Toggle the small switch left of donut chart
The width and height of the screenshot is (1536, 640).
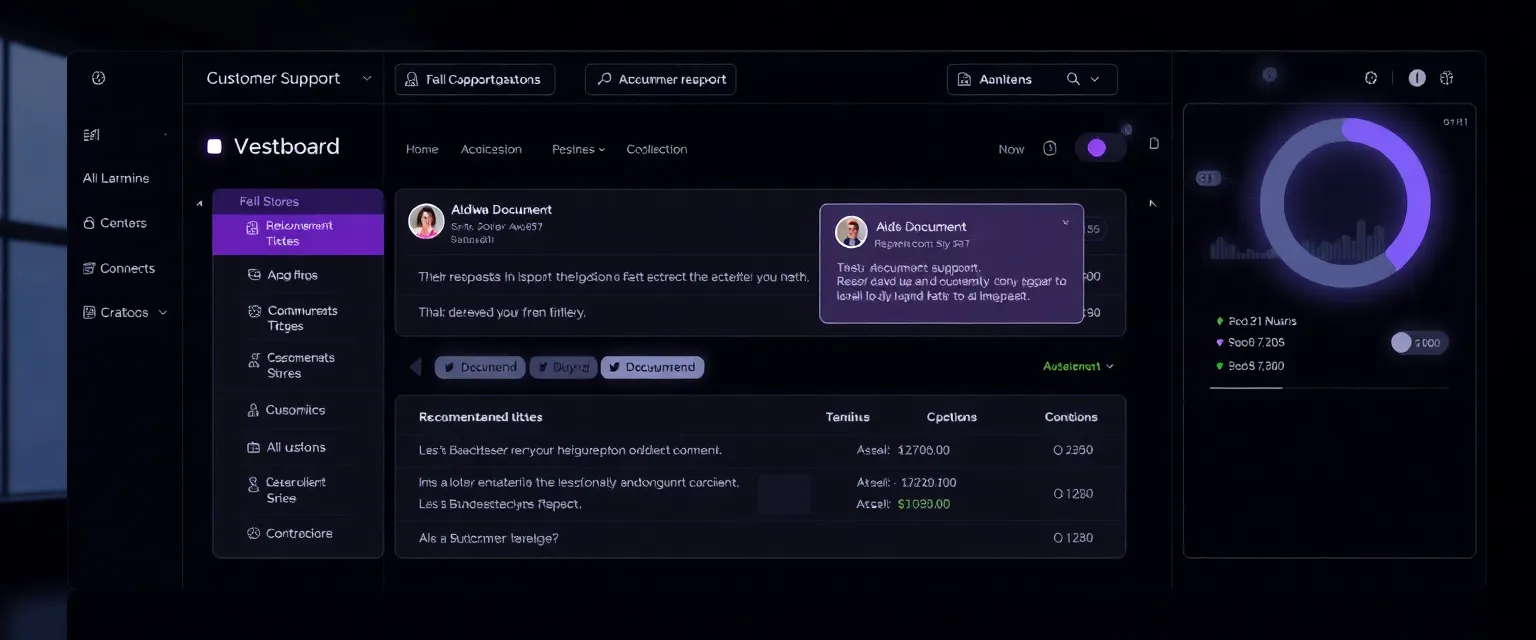coord(1208,178)
